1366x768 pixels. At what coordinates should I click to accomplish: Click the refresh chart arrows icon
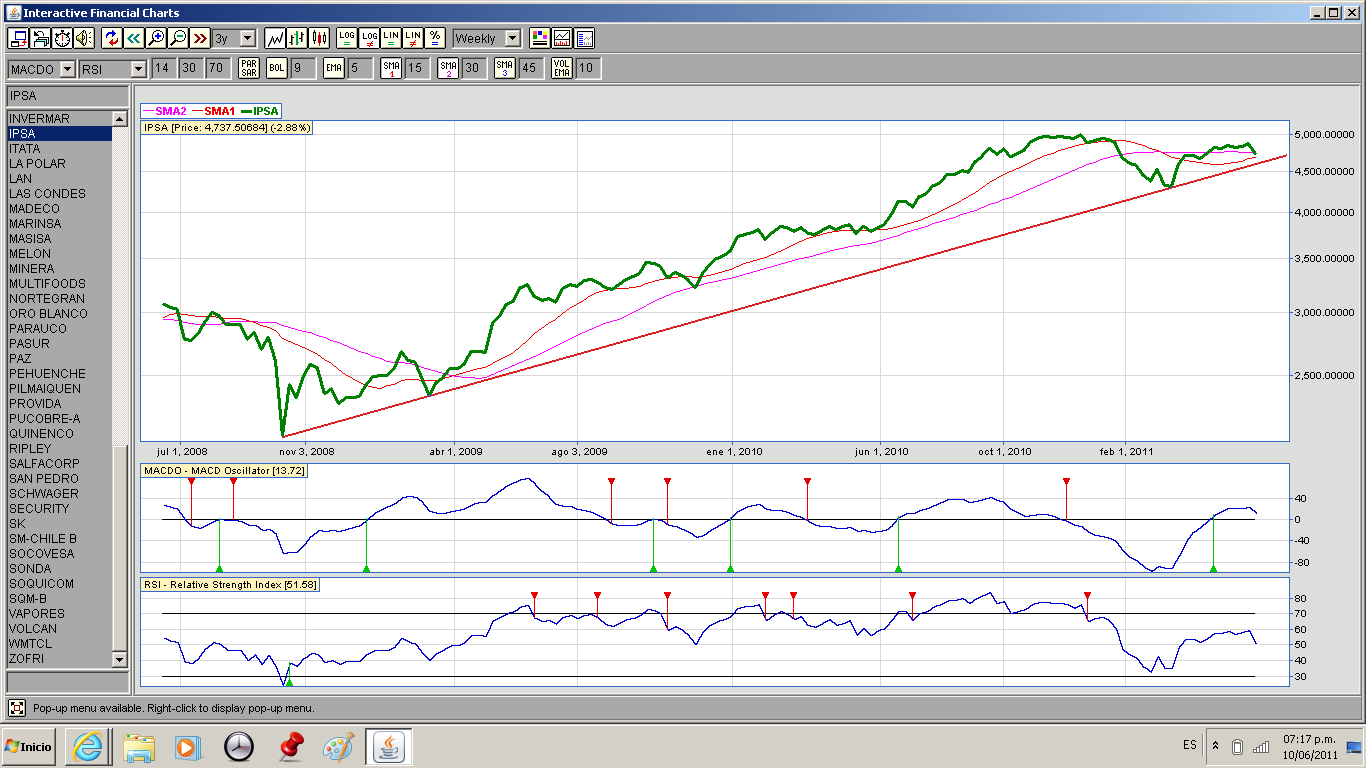[112, 38]
